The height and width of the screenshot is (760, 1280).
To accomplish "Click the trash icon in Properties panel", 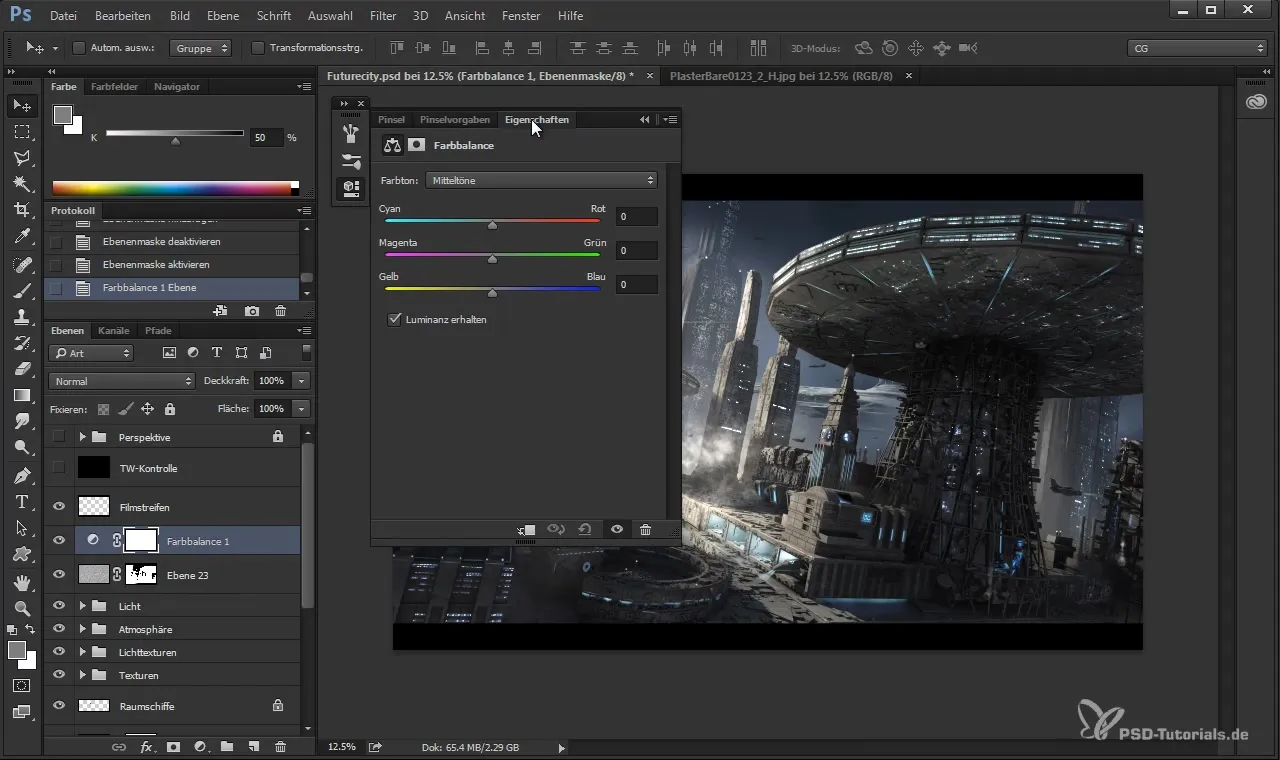I will click(x=646, y=530).
